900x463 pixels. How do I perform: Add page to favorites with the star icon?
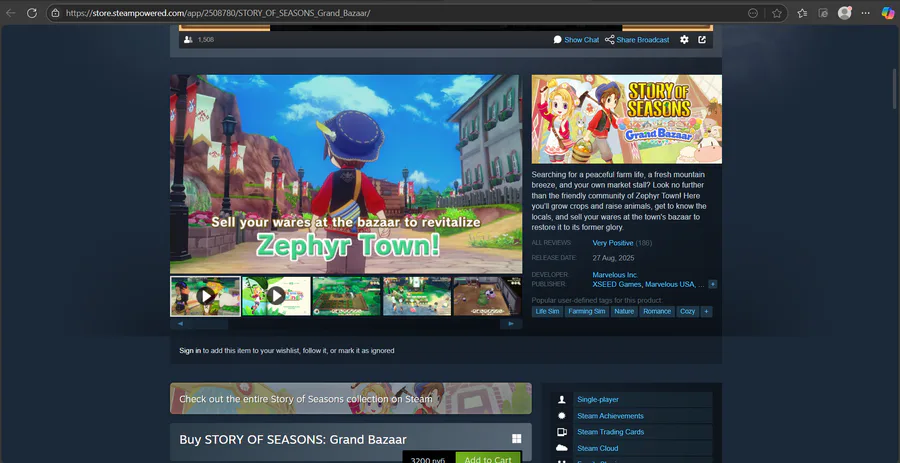(777, 13)
